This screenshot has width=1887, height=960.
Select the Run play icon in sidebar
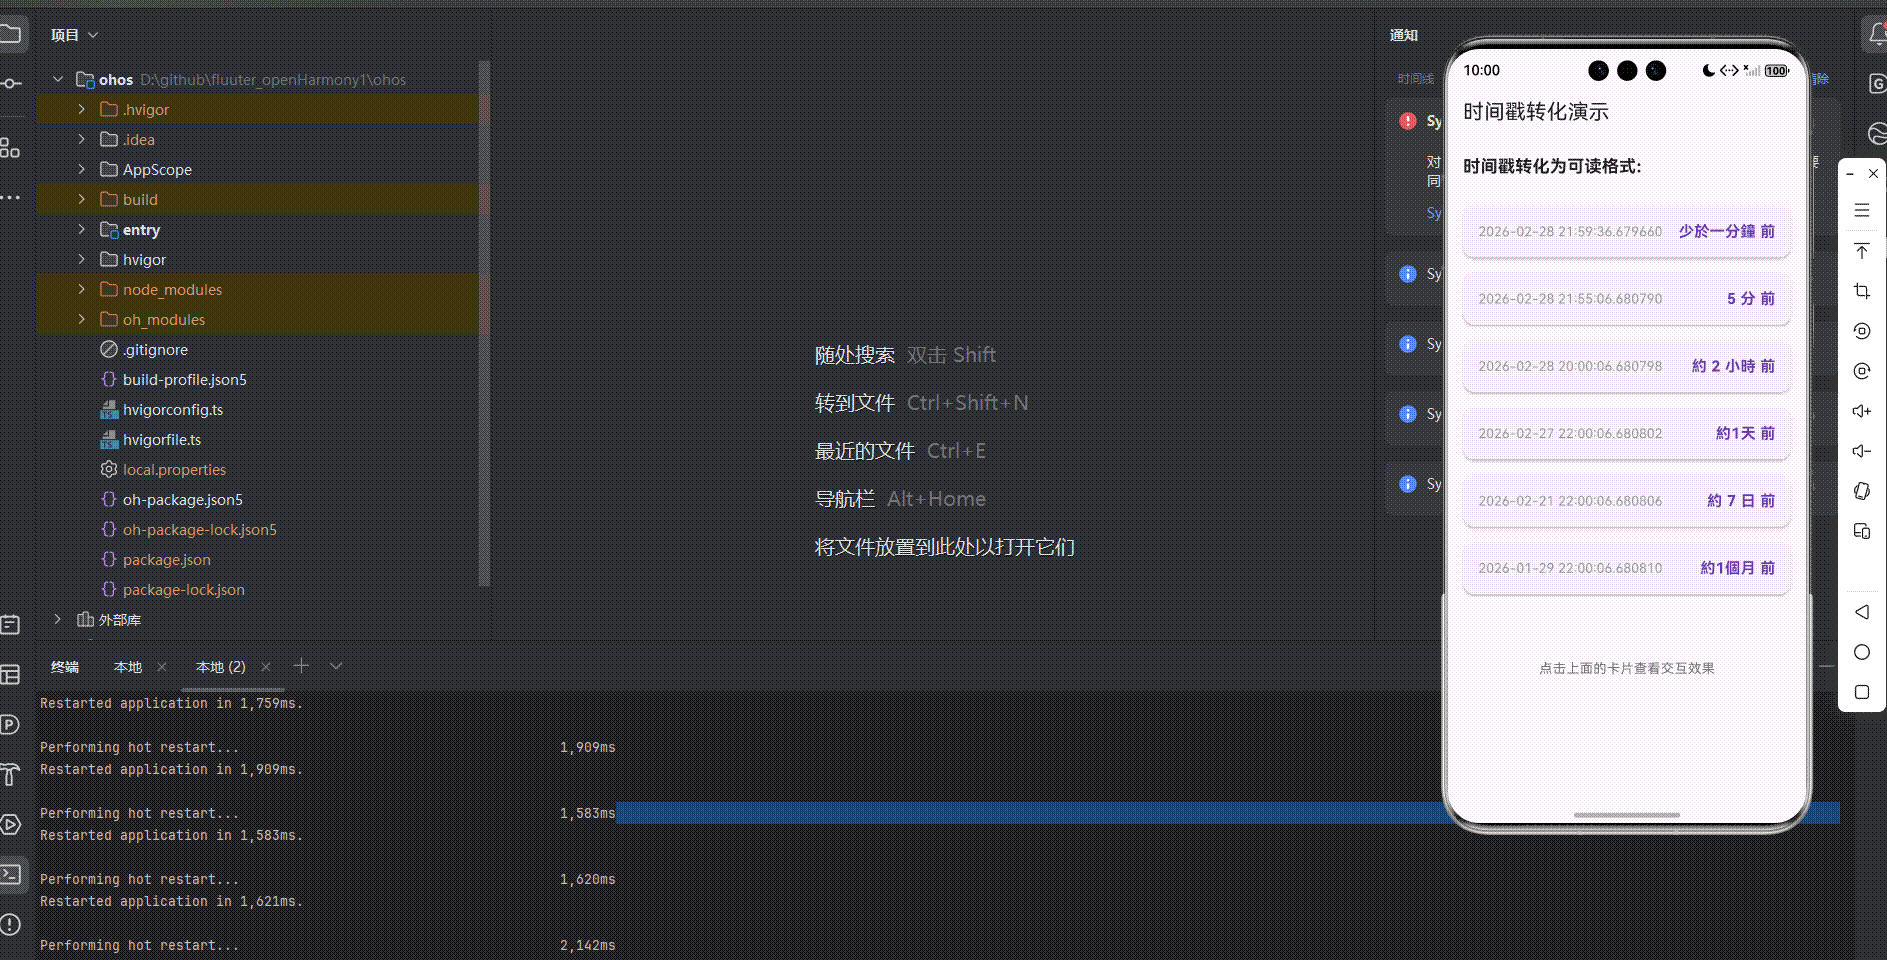[x=11, y=824]
